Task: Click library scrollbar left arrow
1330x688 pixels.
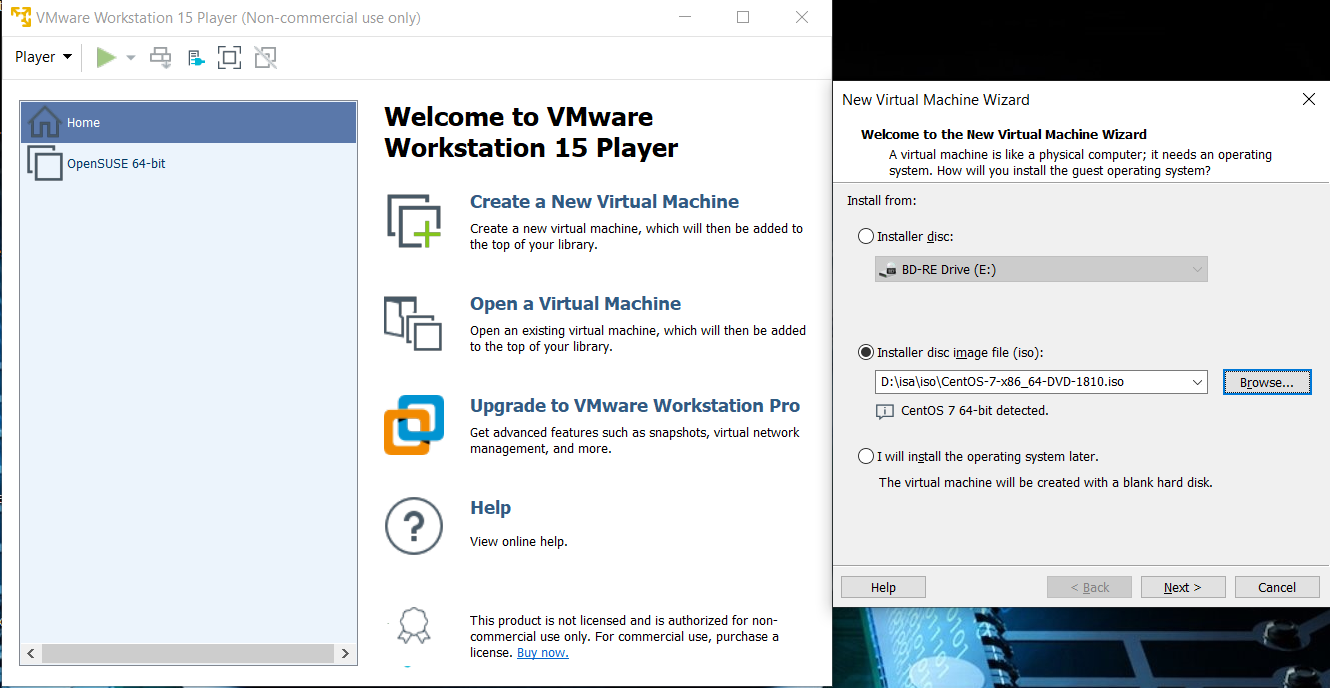Action: pyautogui.click(x=30, y=653)
